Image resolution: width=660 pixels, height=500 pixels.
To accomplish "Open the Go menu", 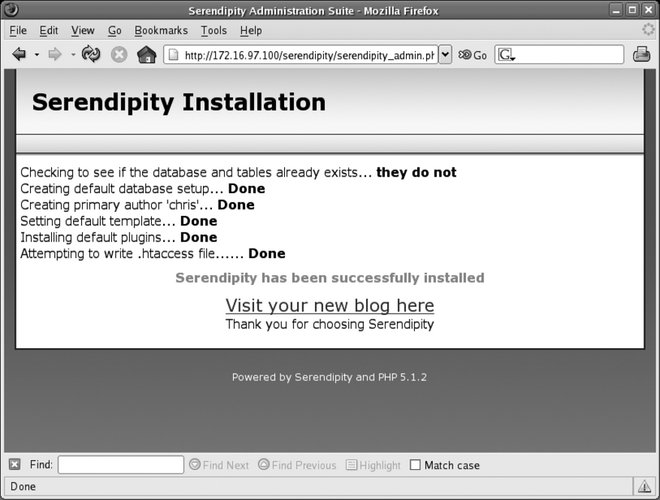I will [114, 31].
